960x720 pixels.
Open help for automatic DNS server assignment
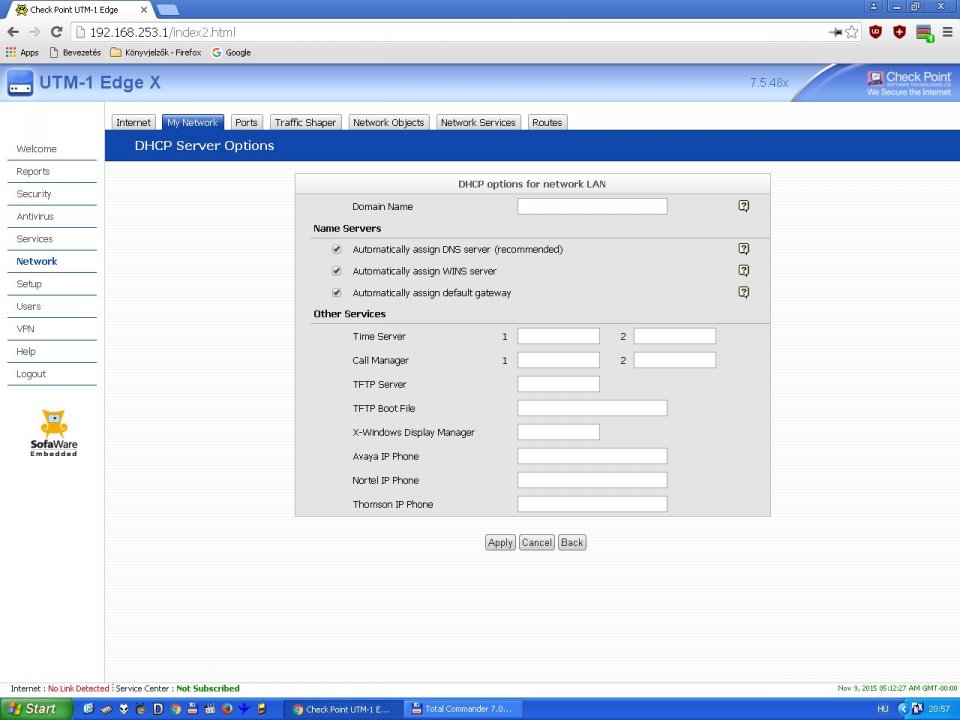[x=743, y=249]
